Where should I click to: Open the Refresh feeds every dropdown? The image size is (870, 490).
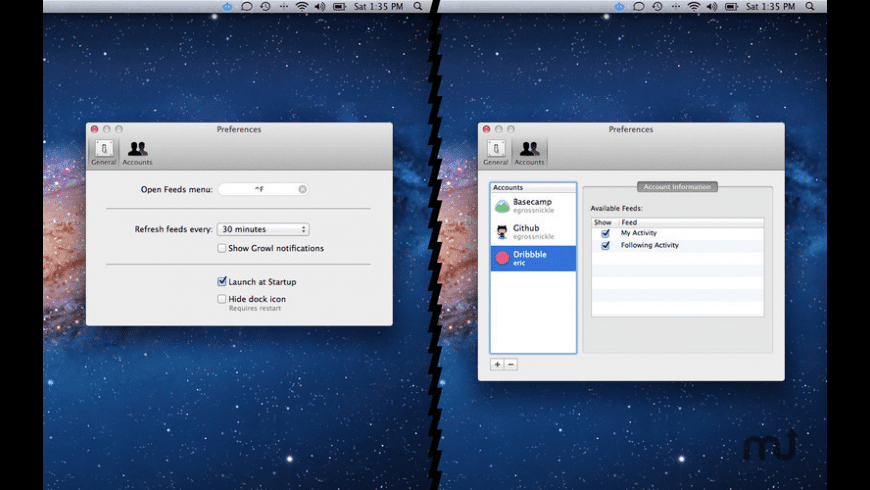tap(263, 229)
